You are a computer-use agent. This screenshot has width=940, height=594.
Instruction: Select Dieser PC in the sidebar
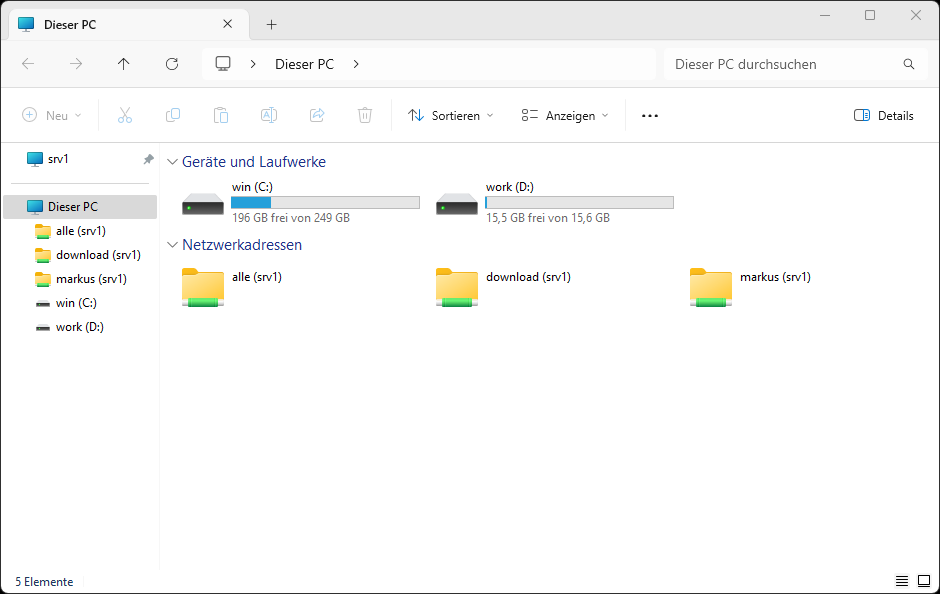click(80, 207)
